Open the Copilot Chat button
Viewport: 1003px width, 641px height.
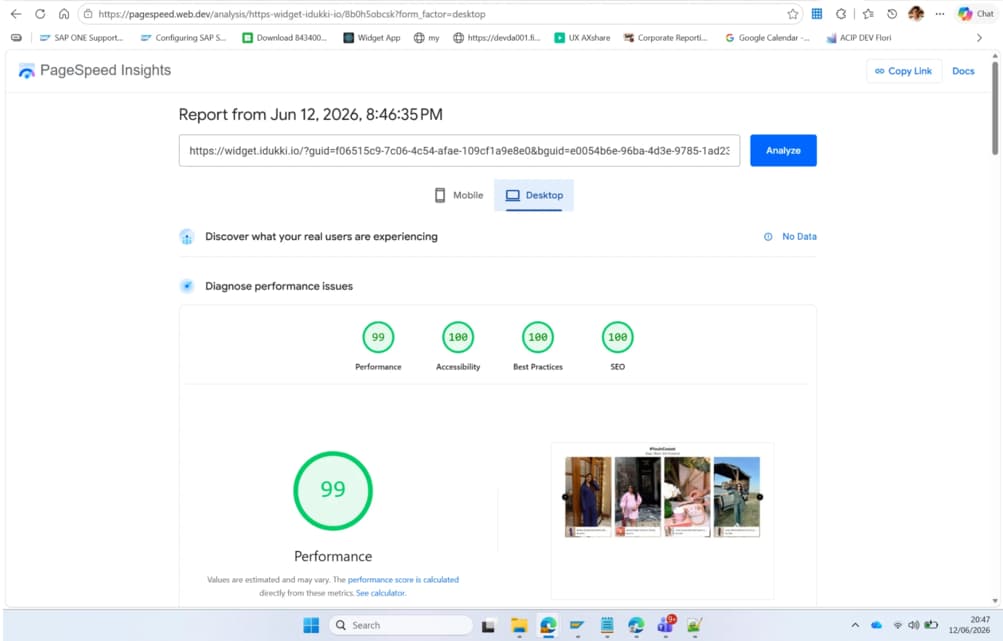975,13
